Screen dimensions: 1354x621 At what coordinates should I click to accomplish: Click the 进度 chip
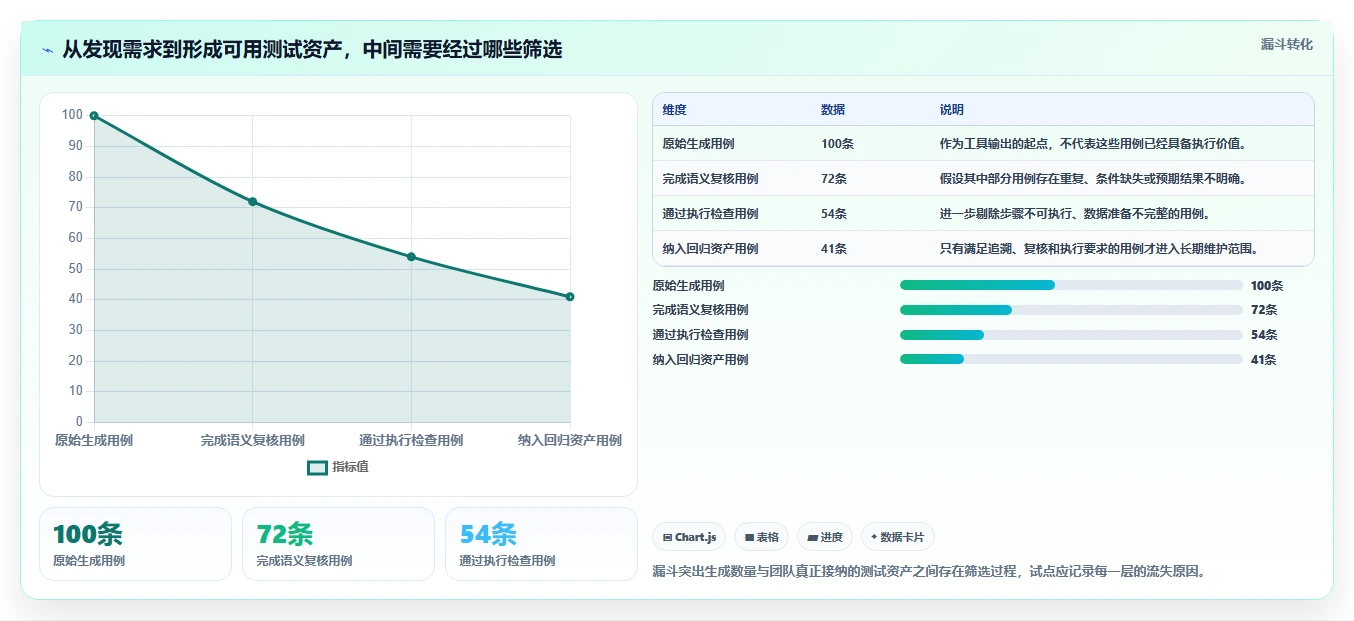(825, 537)
